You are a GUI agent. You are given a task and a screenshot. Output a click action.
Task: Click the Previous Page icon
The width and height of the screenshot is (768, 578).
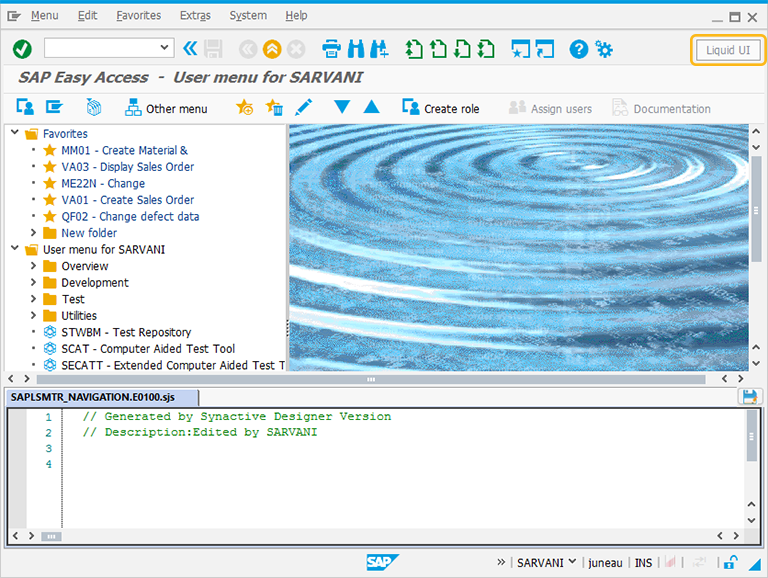click(438, 49)
